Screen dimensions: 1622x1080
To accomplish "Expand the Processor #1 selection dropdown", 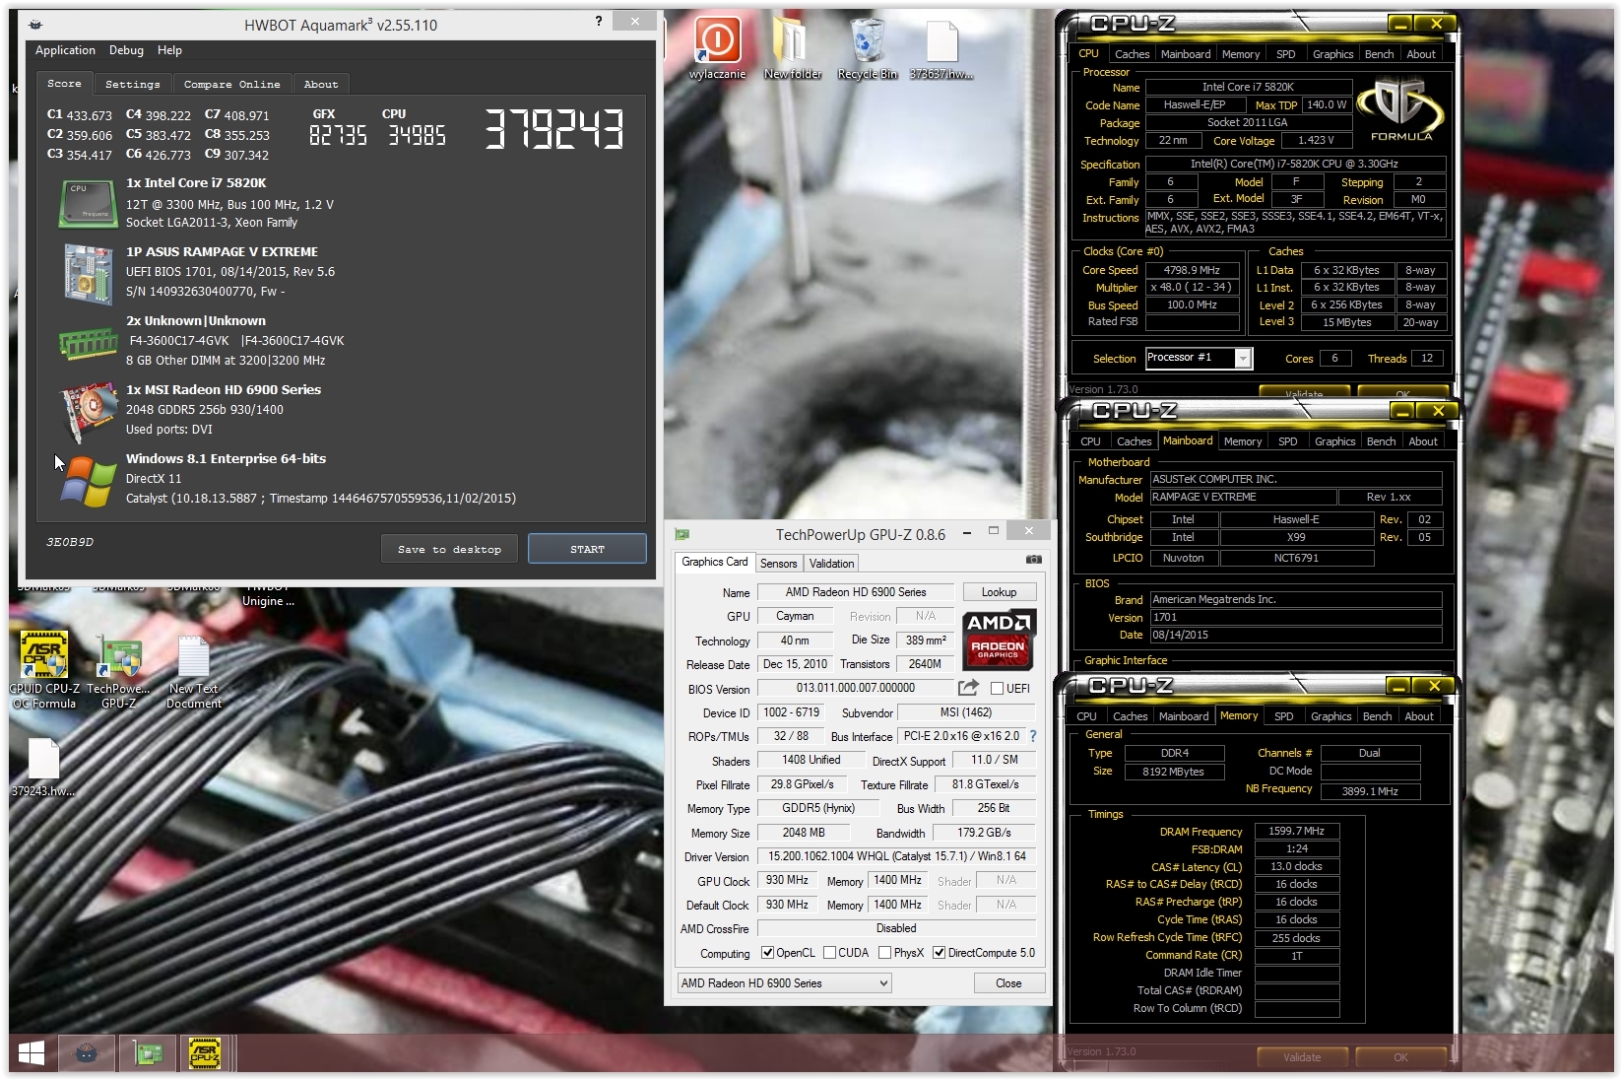I will 1243,358.
